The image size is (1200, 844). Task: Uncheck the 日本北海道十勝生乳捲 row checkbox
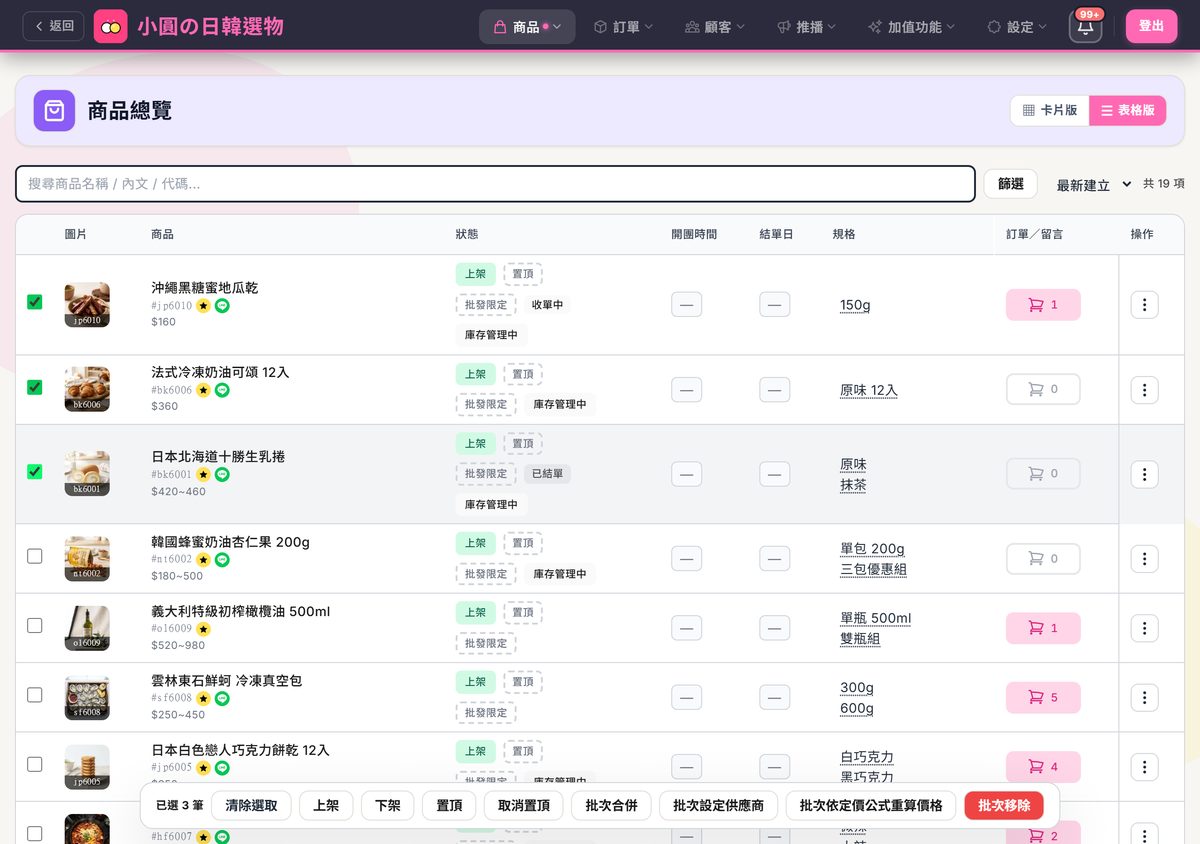click(x=35, y=471)
